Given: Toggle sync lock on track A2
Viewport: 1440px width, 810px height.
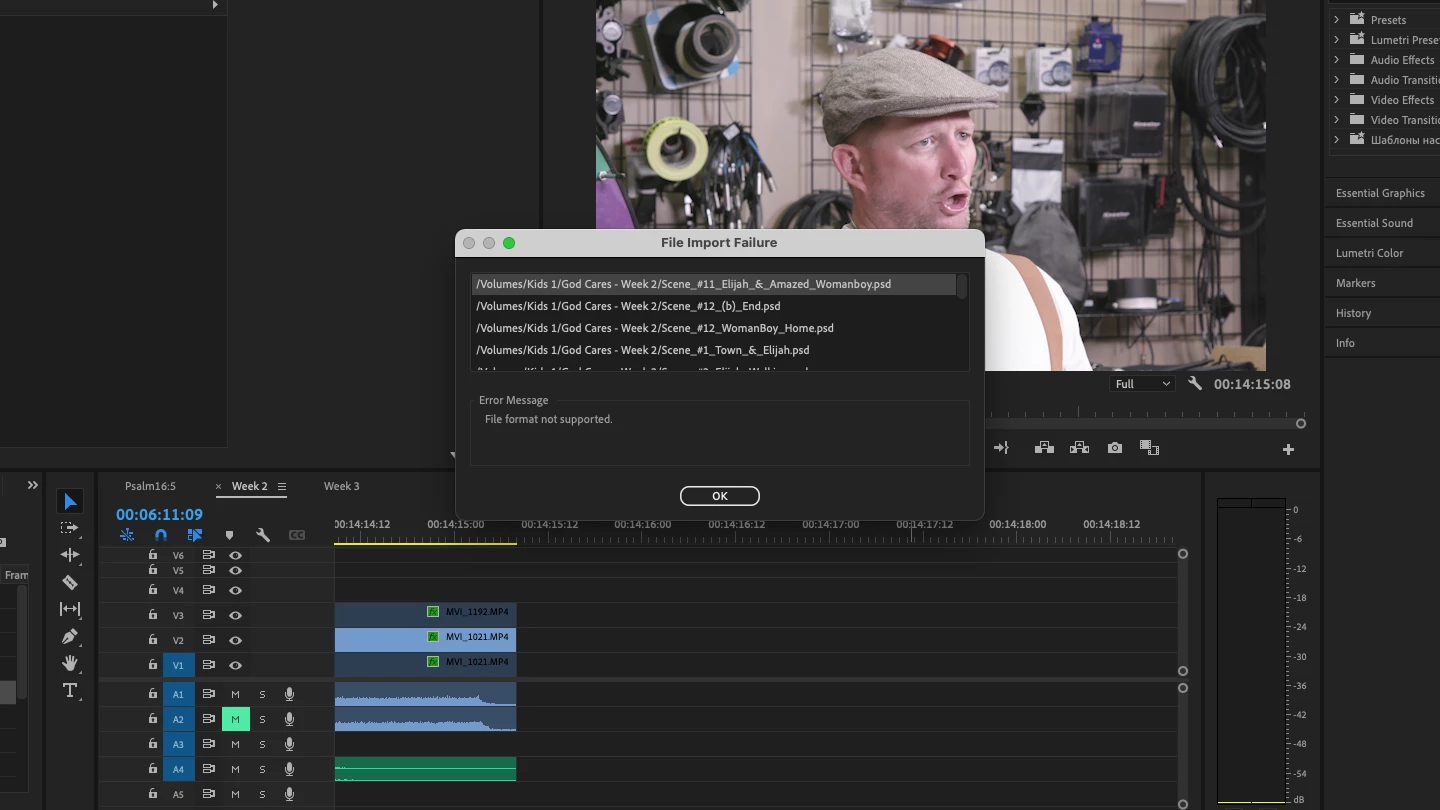Looking at the screenshot, I should (x=209, y=719).
